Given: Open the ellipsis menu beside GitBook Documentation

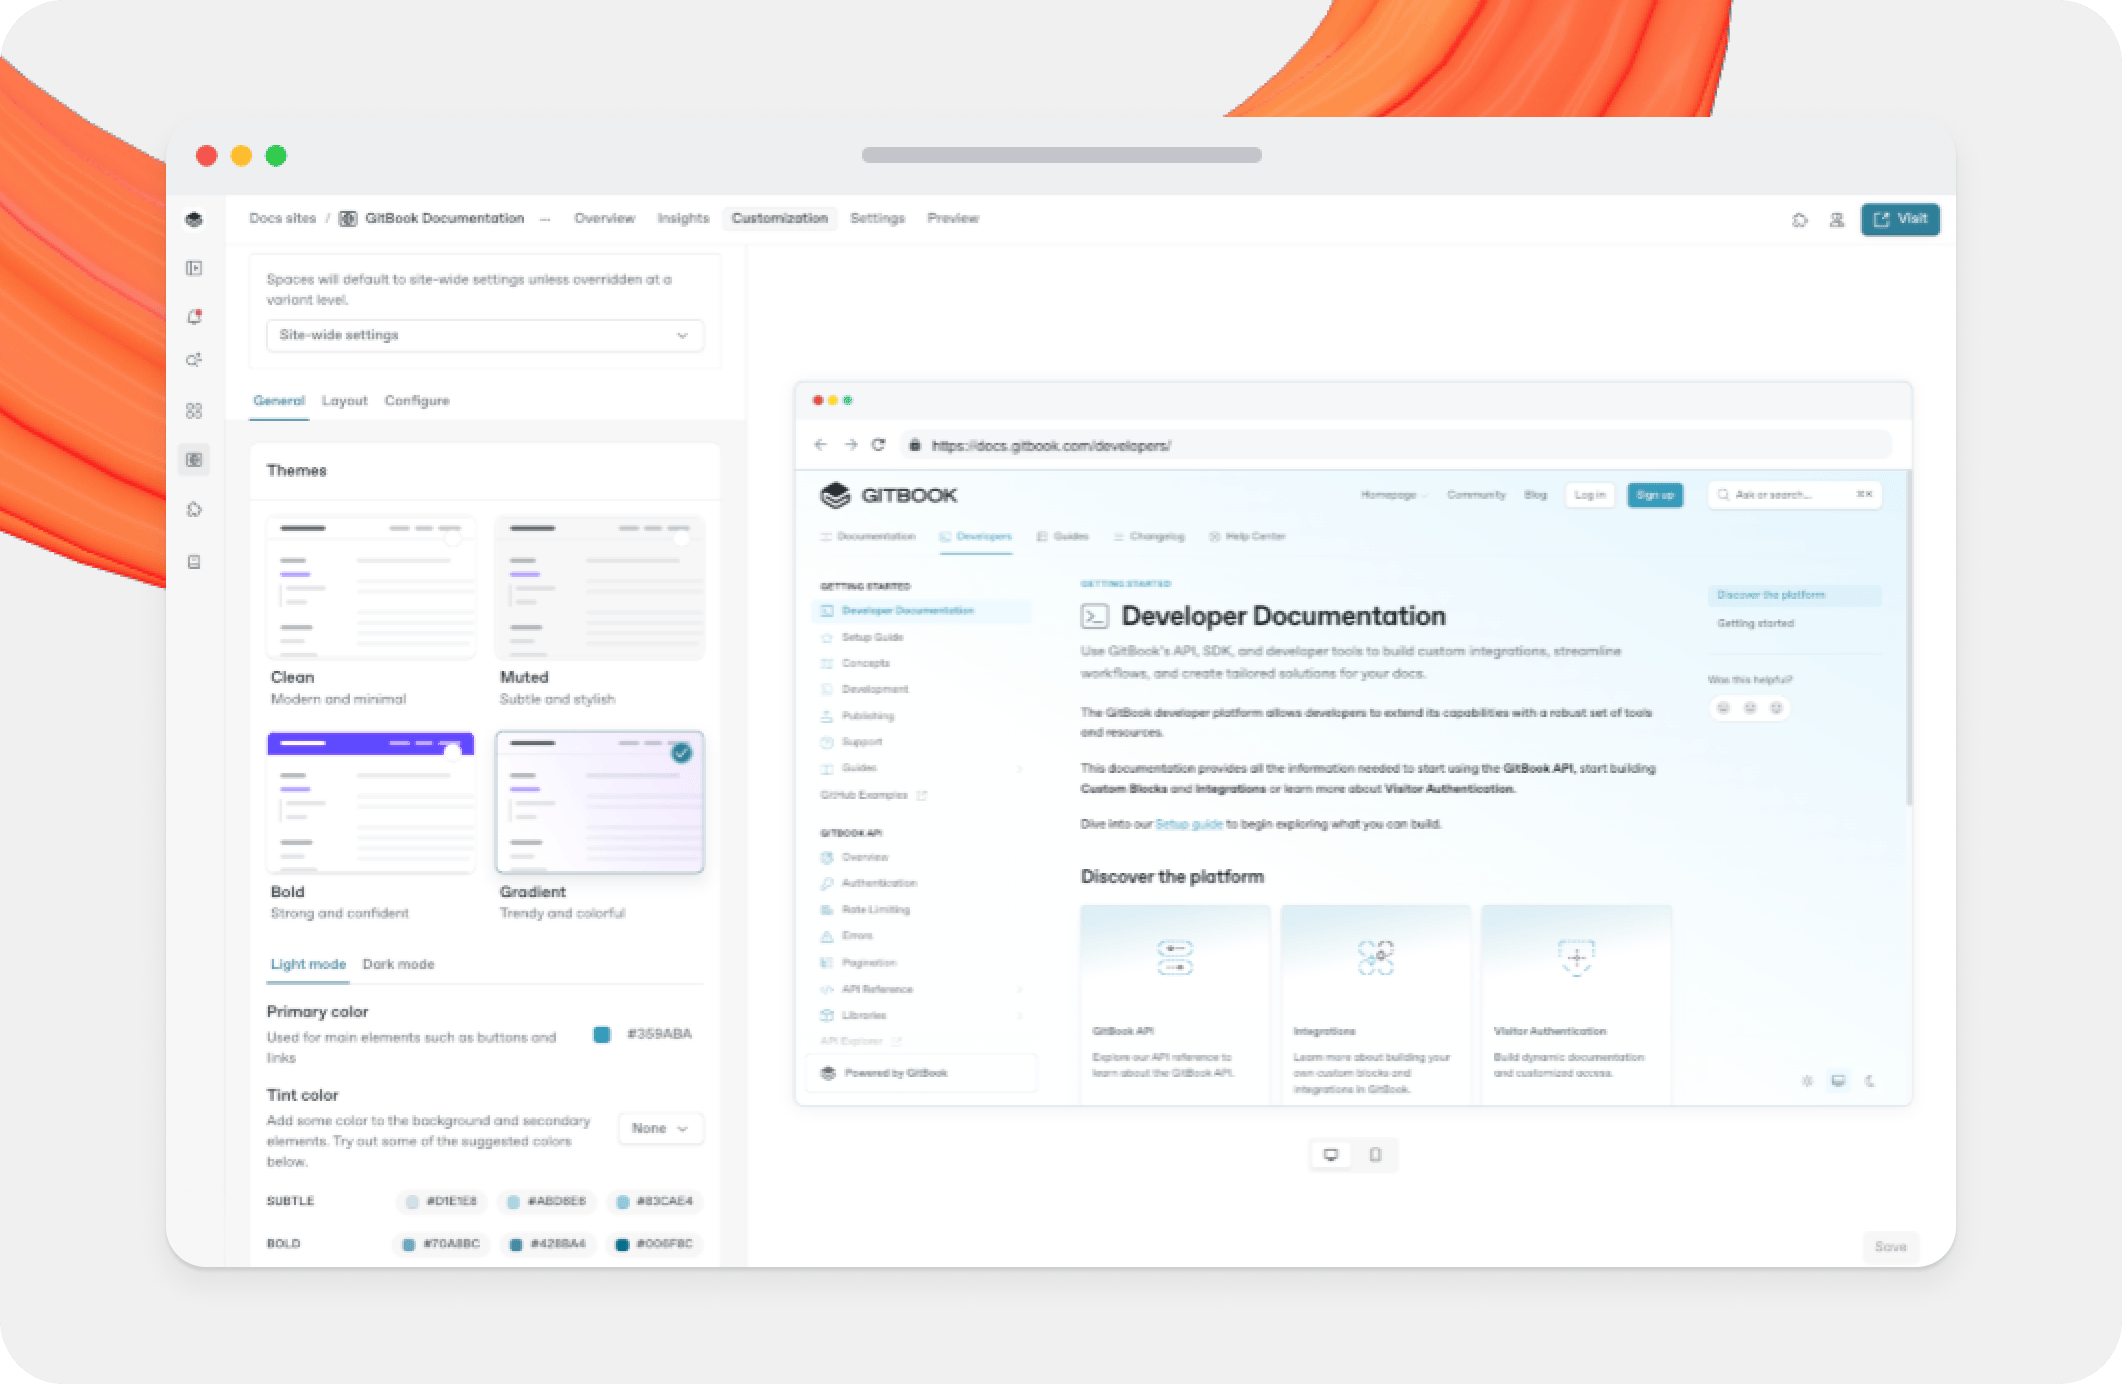Looking at the screenshot, I should point(545,219).
